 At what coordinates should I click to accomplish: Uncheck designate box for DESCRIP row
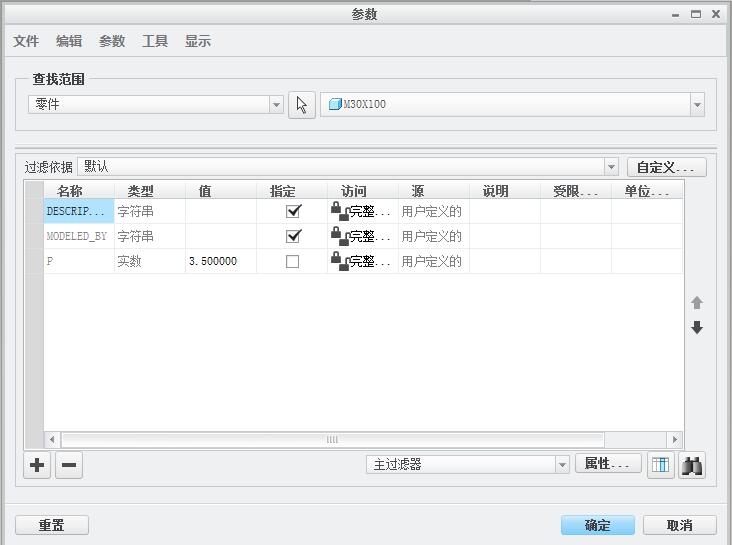pos(293,211)
